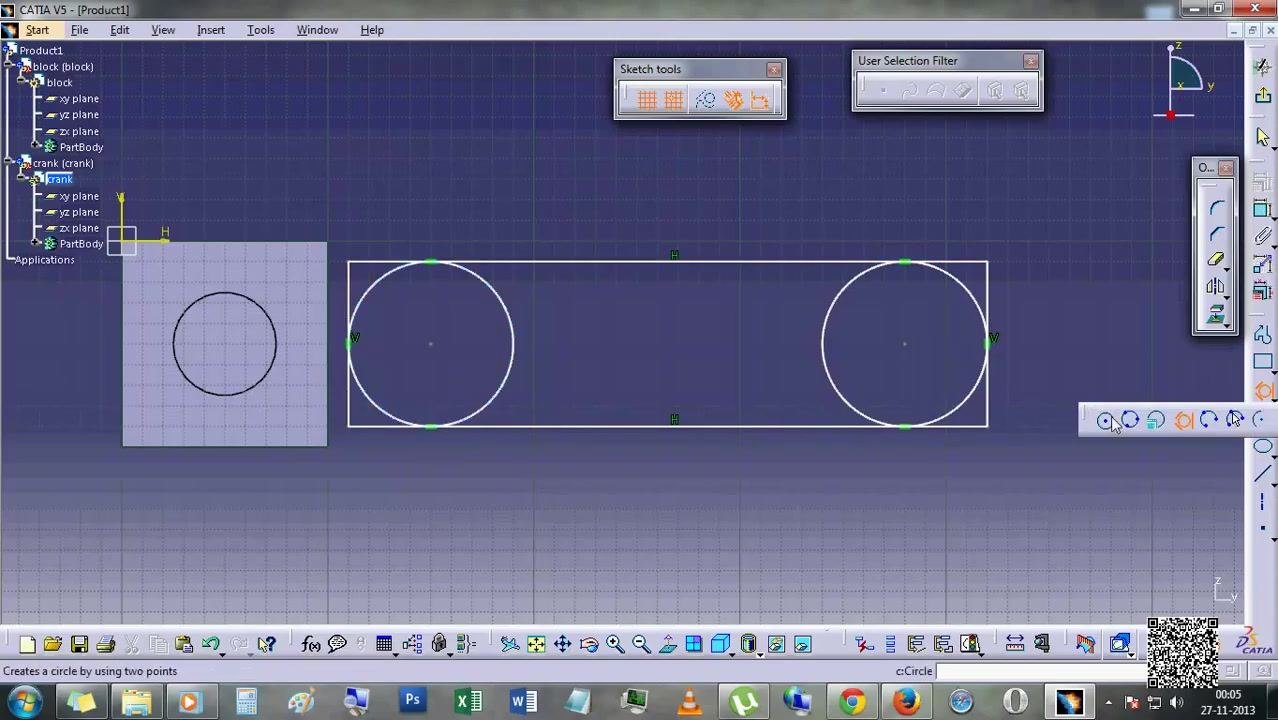The height and width of the screenshot is (720, 1278).
Task: Click the Formula f(x) icon
Action: tap(311, 644)
